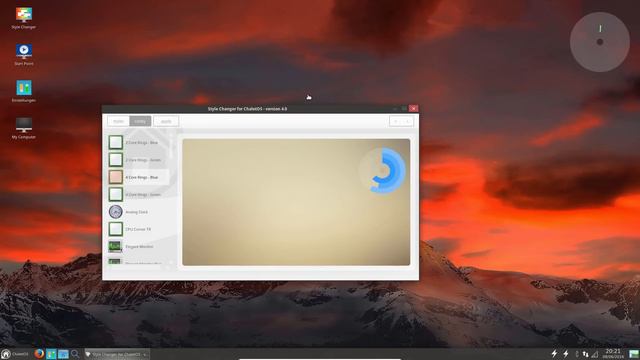Open the My Computer desktop icon
The image size is (640, 360).
click(x=24, y=128)
